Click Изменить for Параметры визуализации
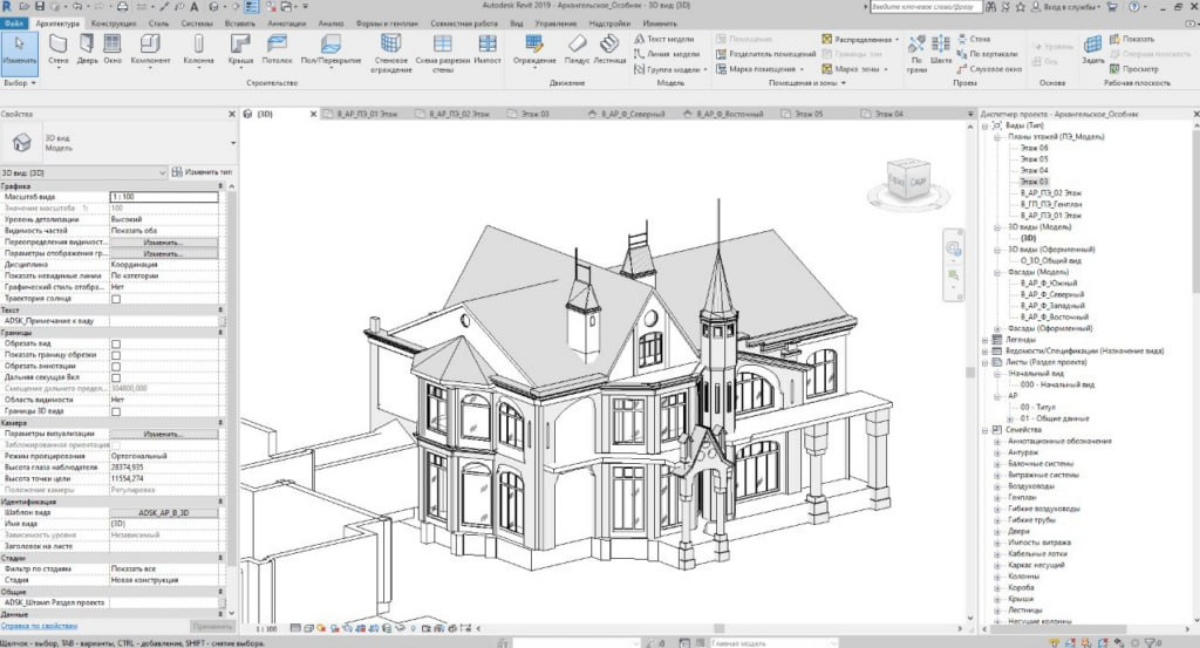The image size is (1200, 648). (163, 434)
